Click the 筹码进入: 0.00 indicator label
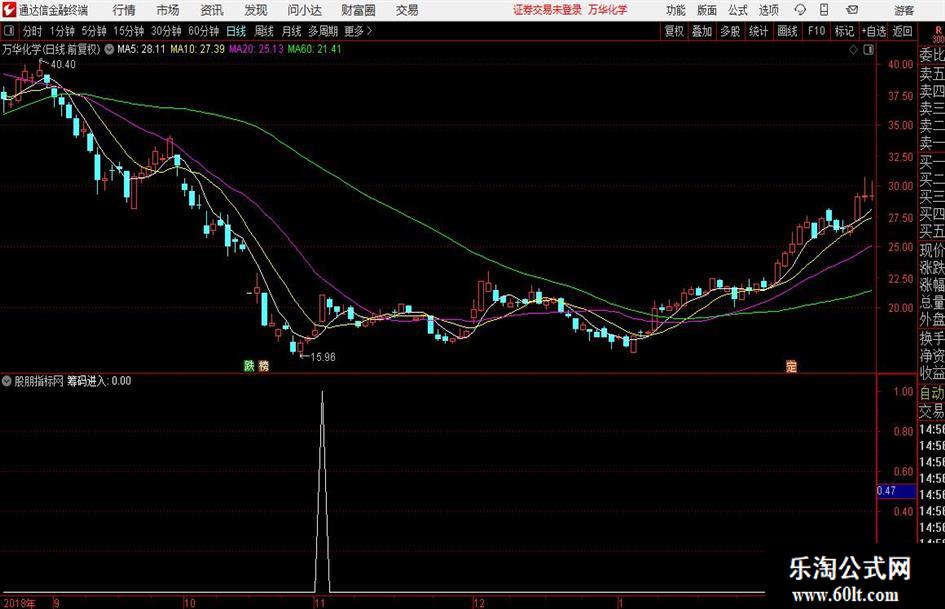The width and height of the screenshot is (945, 609). 99,381
